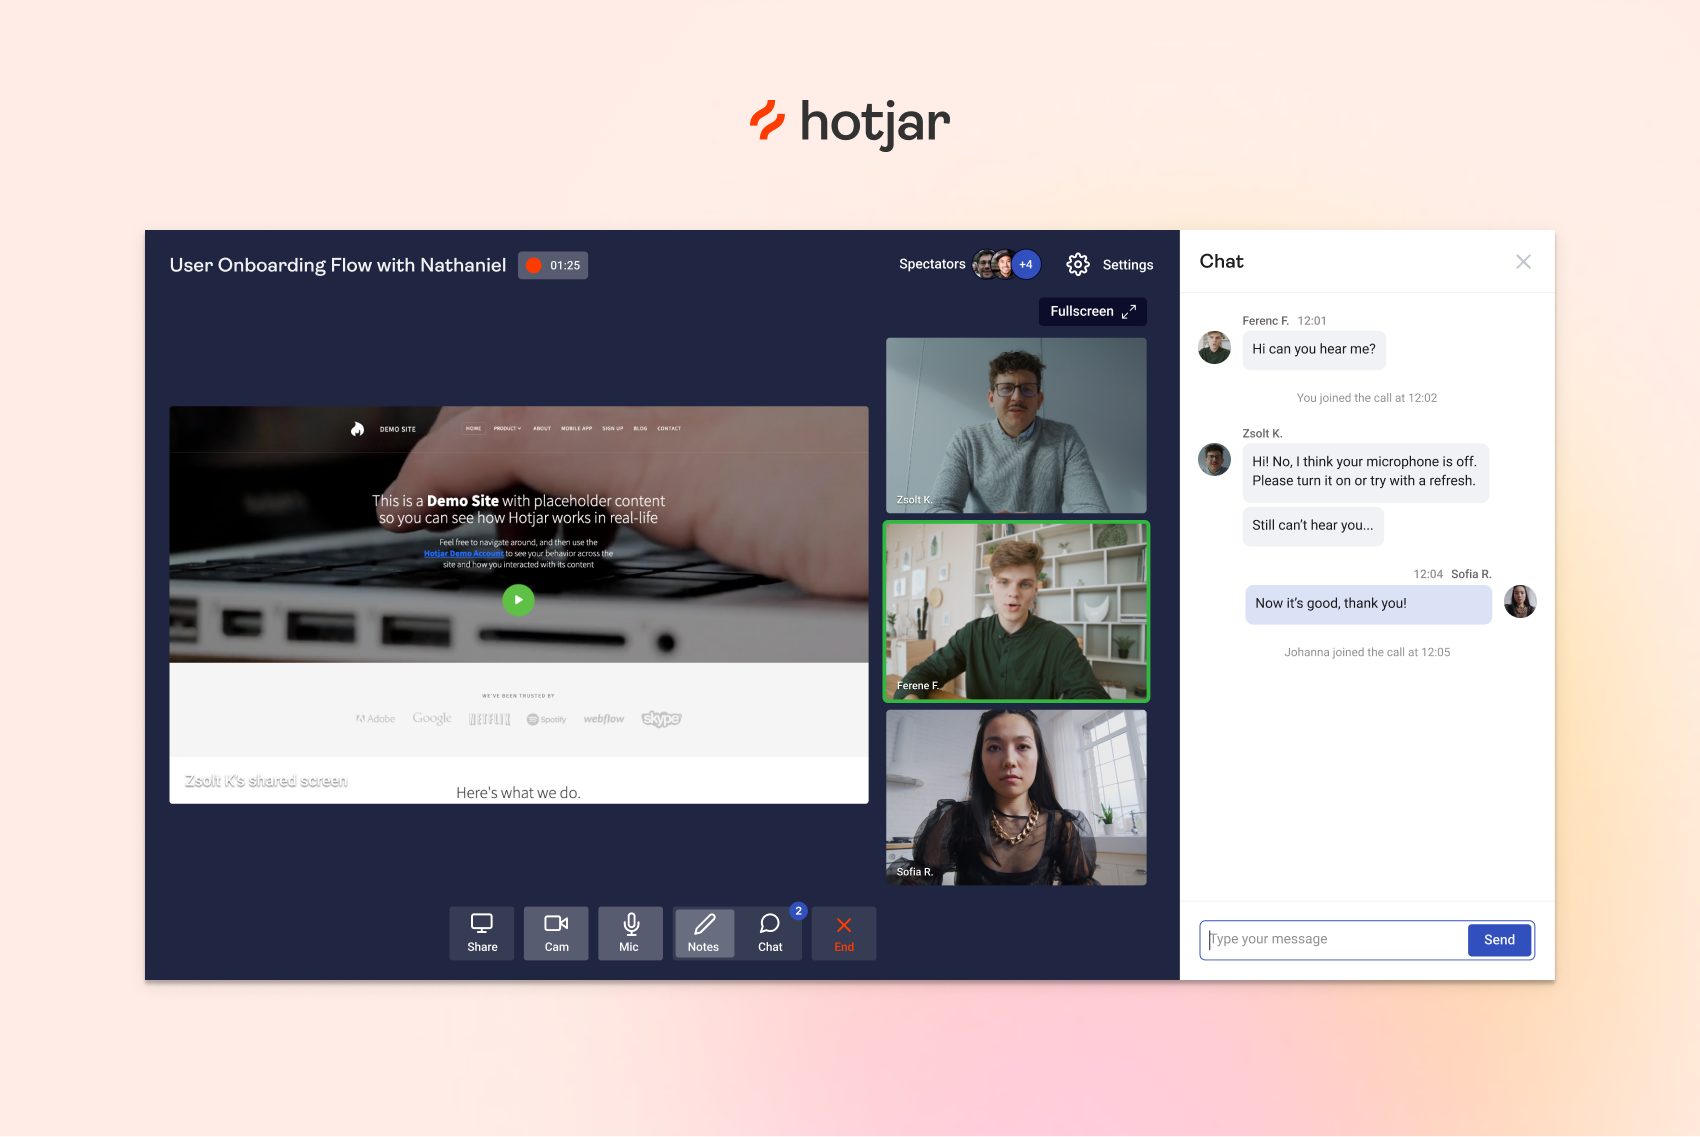This screenshot has height=1137, width=1700.
Task: Click the "Here's what we do." heading
Action: (518, 793)
